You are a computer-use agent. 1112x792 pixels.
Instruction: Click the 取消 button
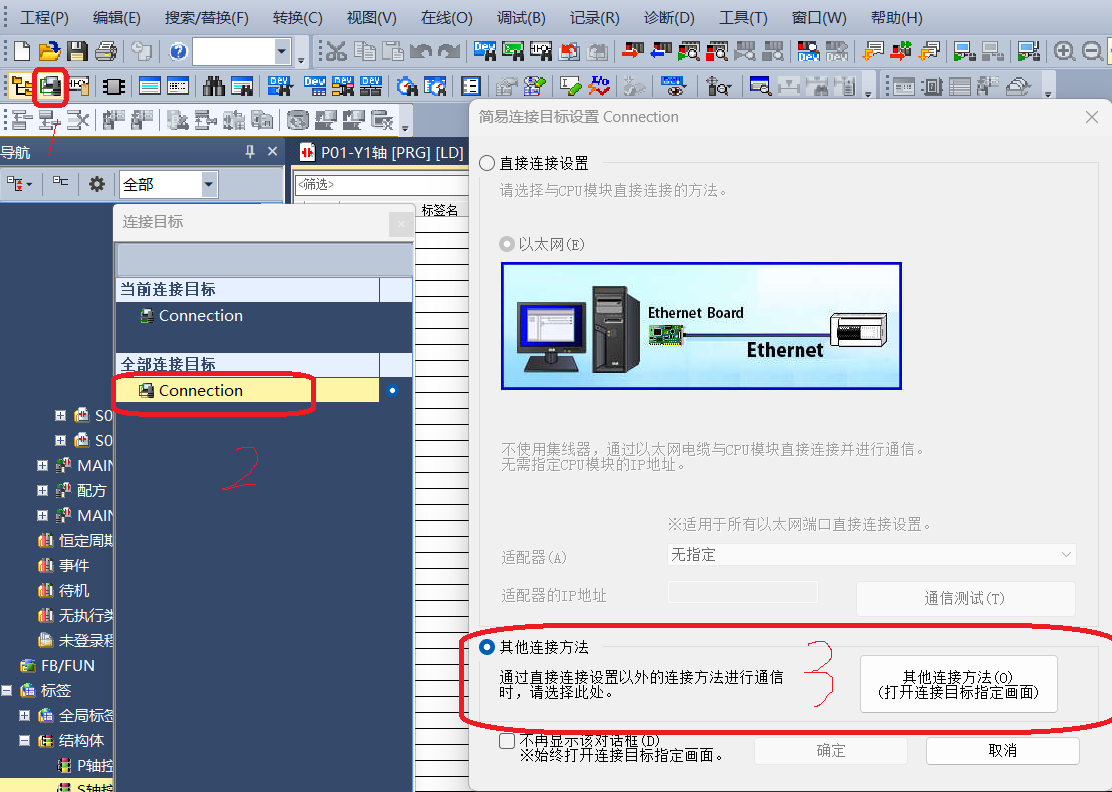[1002, 750]
